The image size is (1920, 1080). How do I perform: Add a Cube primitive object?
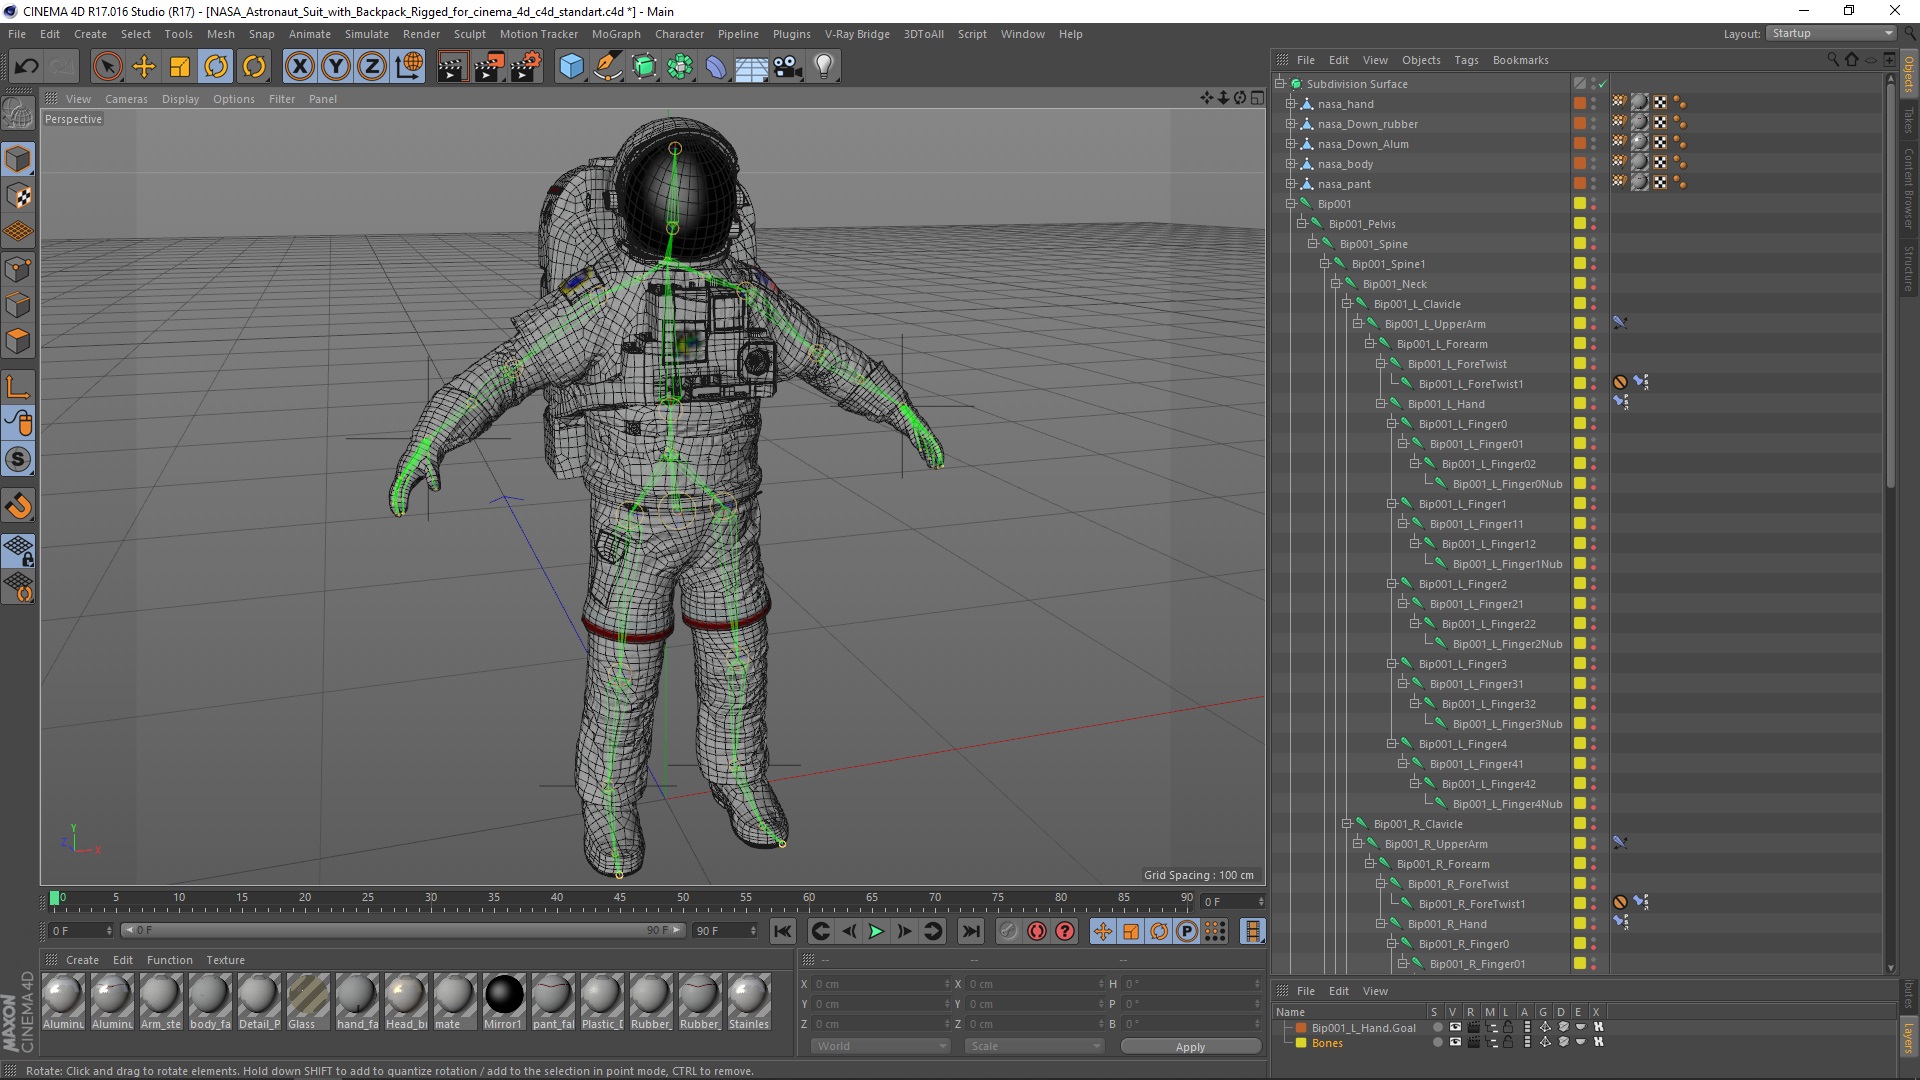tap(571, 67)
